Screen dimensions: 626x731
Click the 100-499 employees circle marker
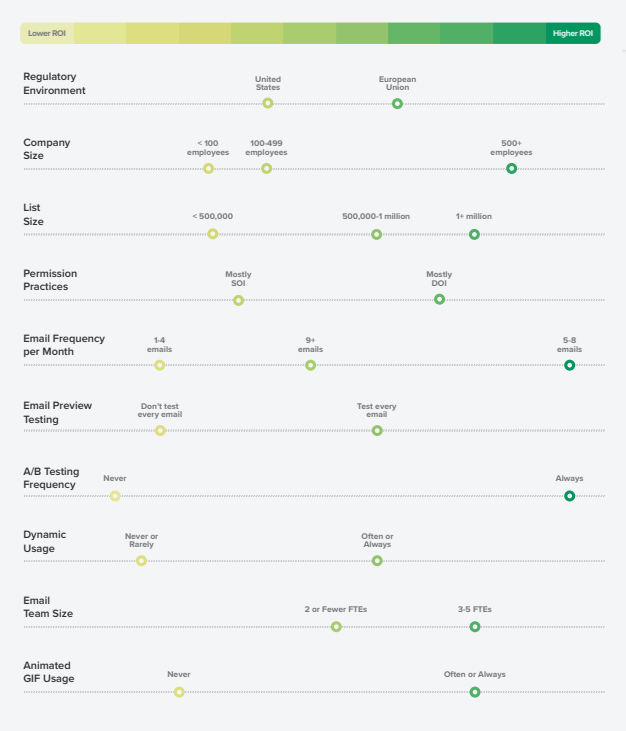tap(266, 168)
